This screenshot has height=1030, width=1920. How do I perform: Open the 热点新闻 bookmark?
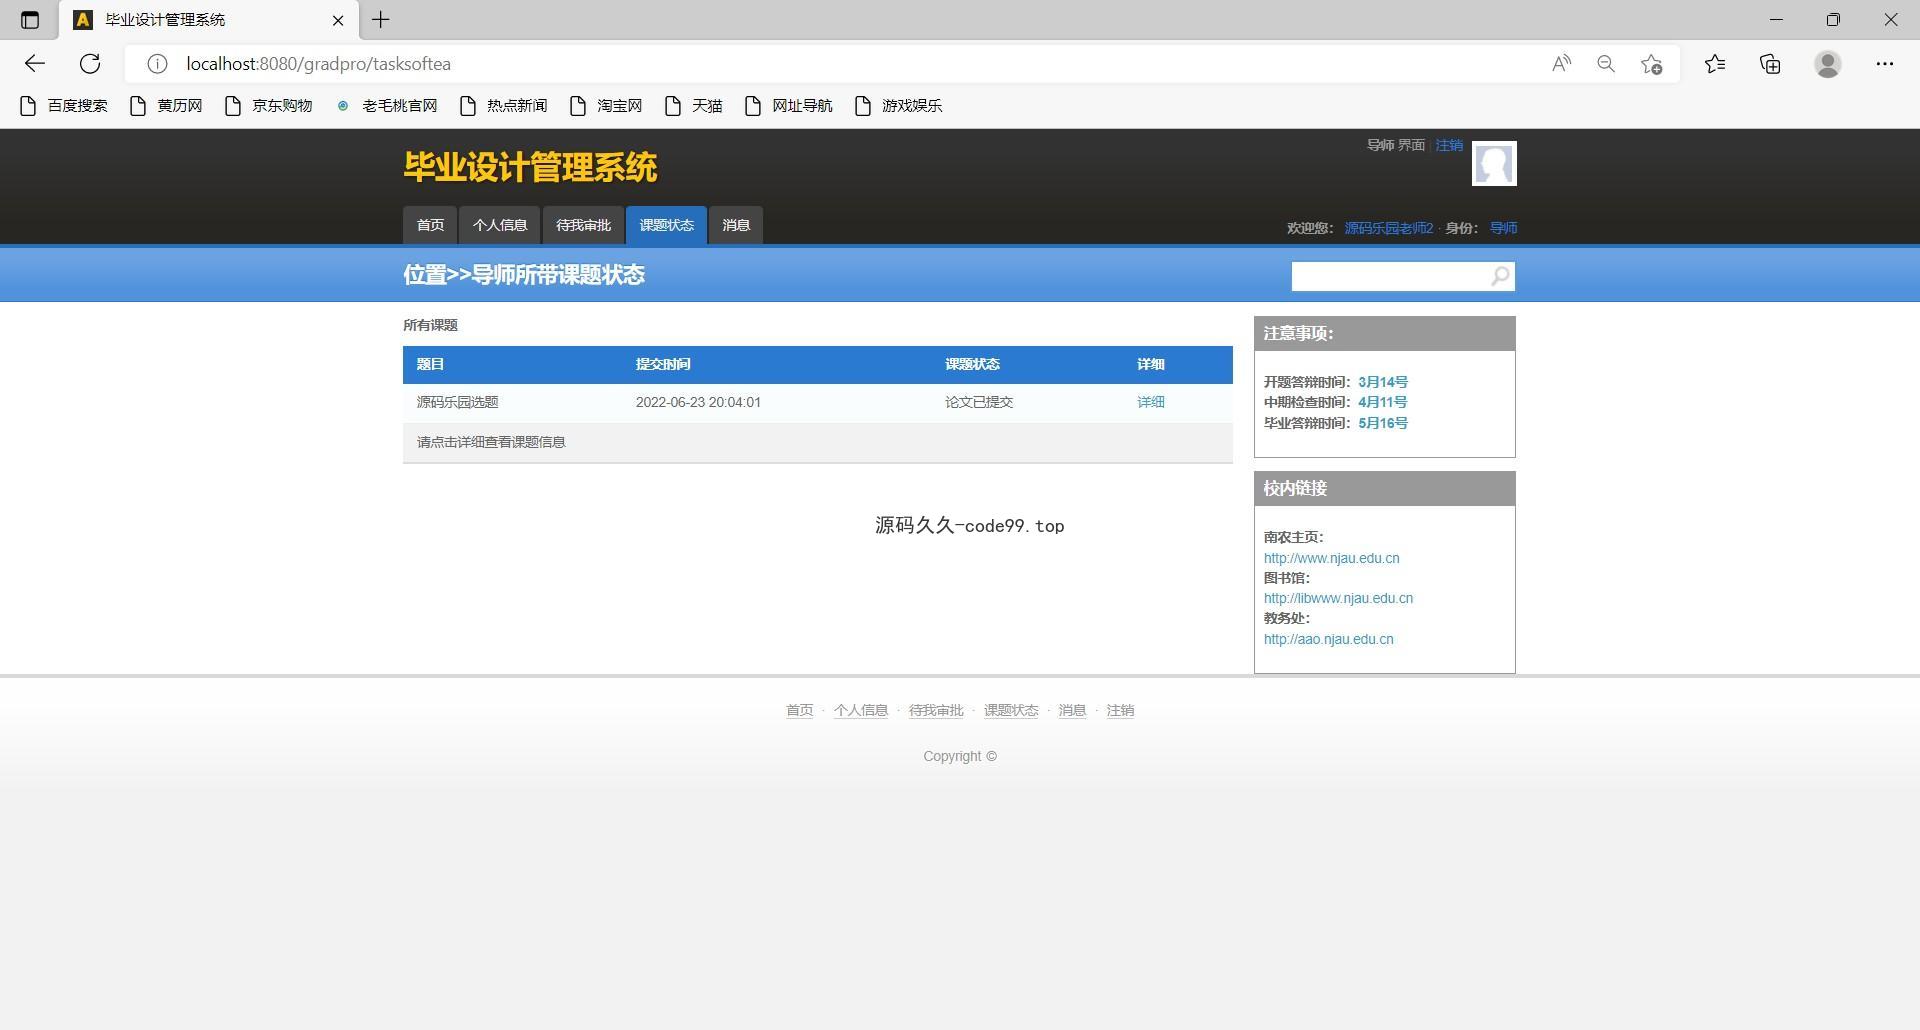coord(504,106)
